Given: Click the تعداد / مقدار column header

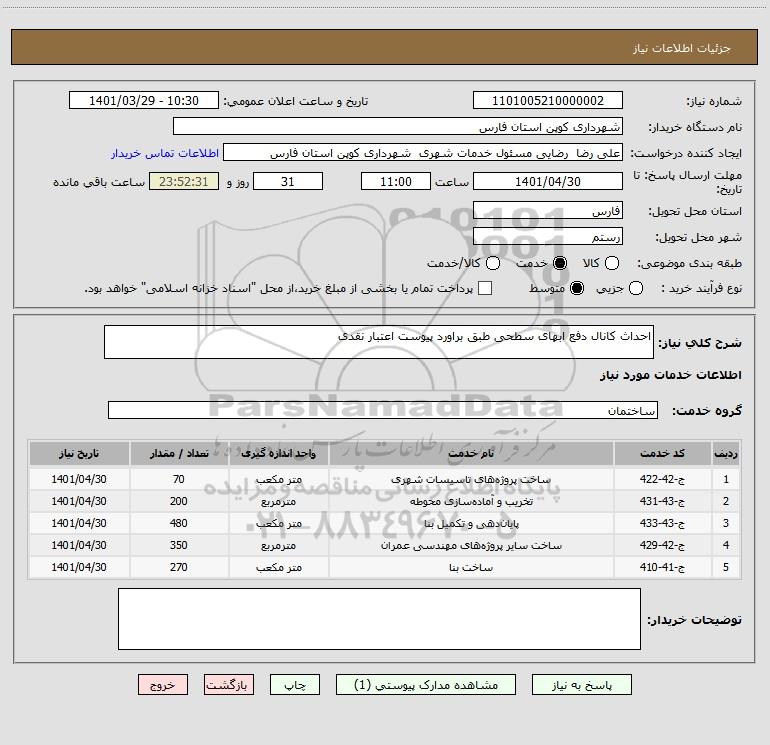Looking at the screenshot, I should point(179,453).
